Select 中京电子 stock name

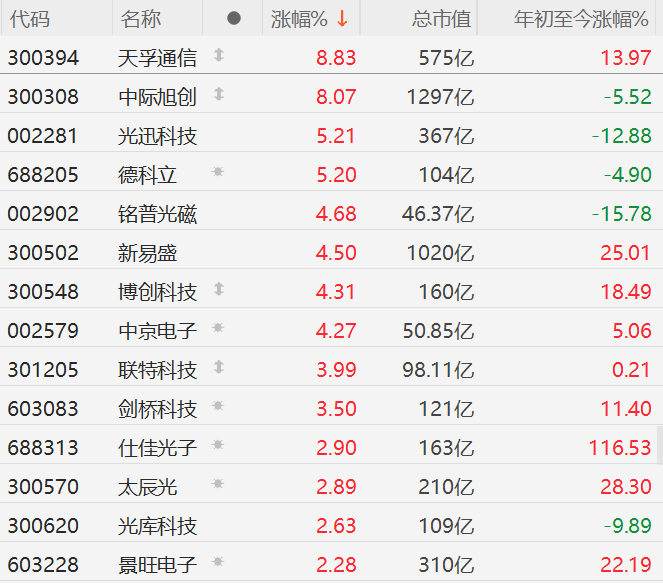[x=157, y=331]
